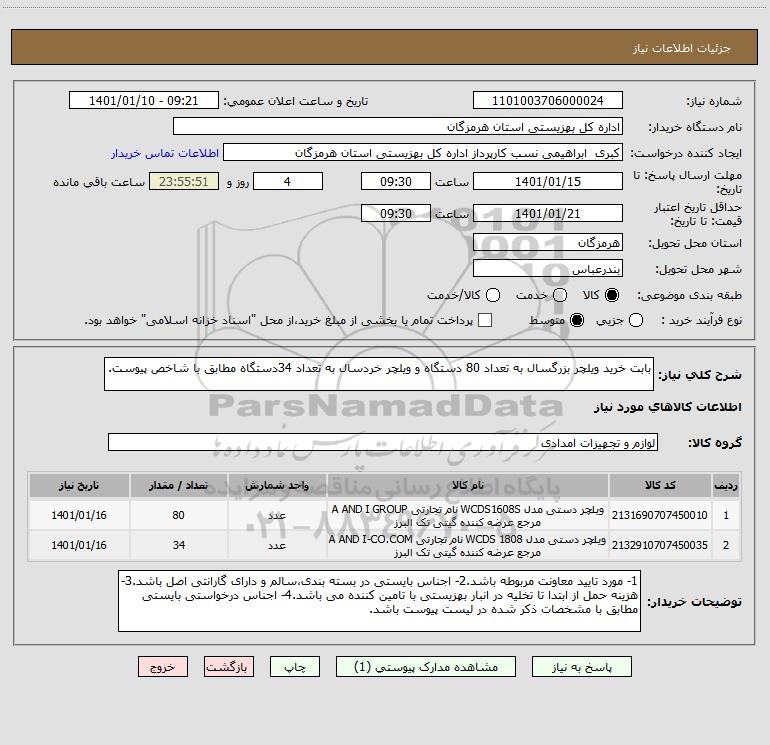Choose the متوسط purchase type radio
This screenshot has width=770, height=745.
click(x=577, y=320)
